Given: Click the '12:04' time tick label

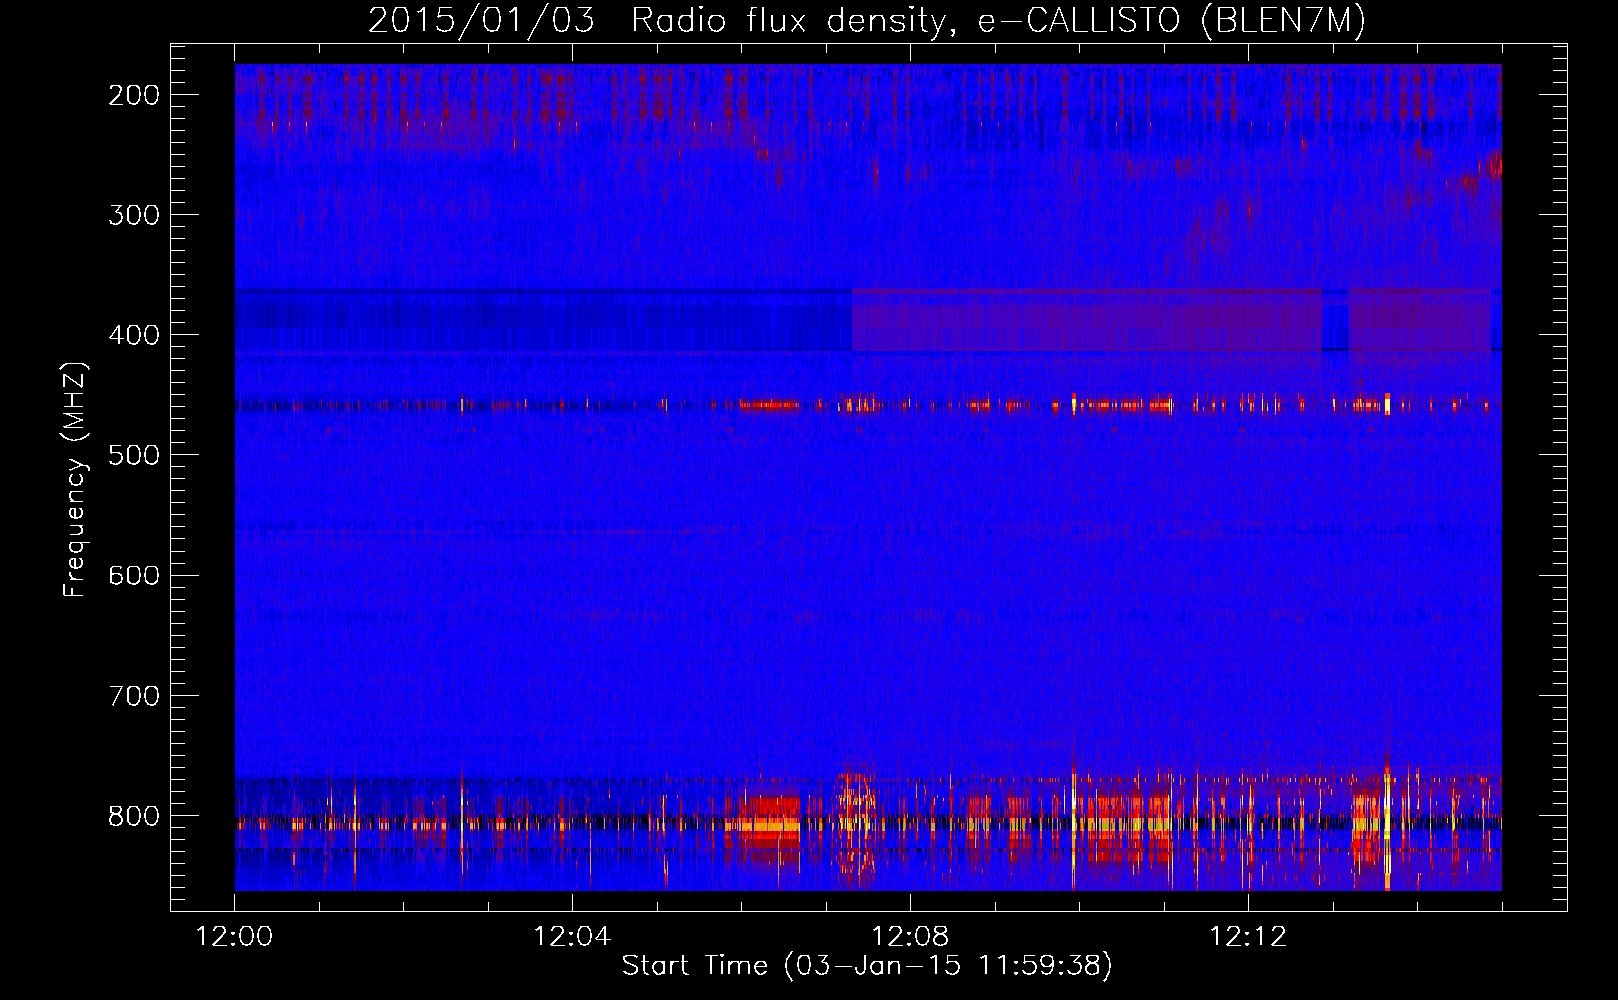Looking at the screenshot, I should pos(572,937).
